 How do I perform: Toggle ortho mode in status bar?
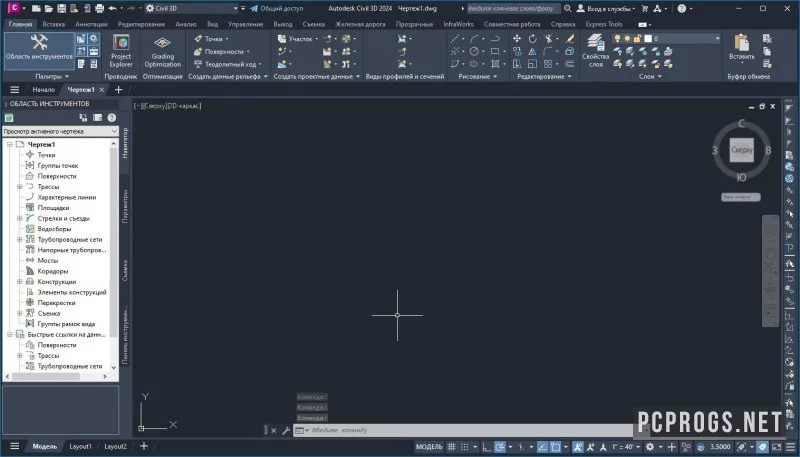coord(486,447)
